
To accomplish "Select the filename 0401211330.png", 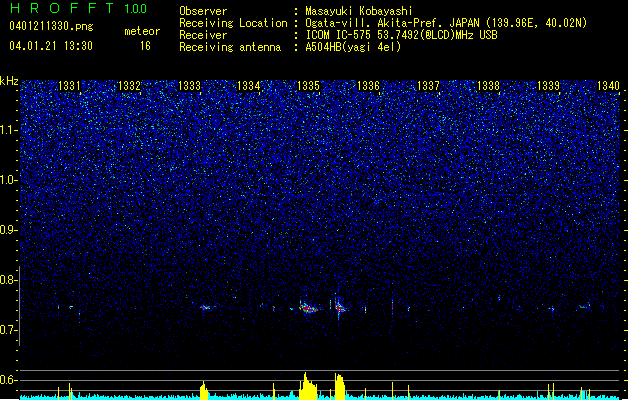I will click(x=51, y=27).
